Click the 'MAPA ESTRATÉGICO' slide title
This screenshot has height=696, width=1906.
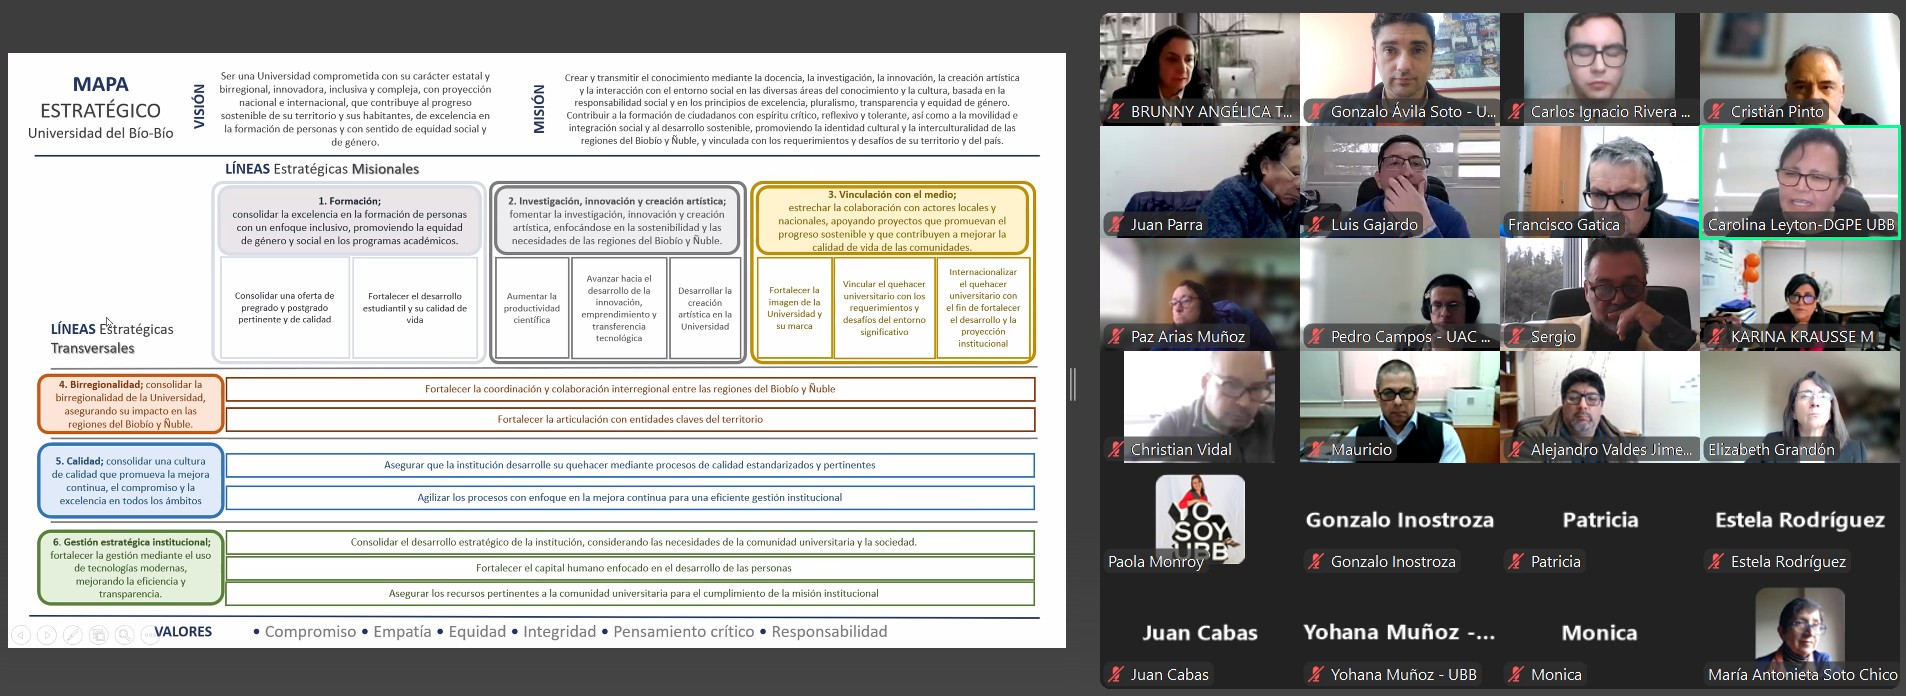click(101, 97)
